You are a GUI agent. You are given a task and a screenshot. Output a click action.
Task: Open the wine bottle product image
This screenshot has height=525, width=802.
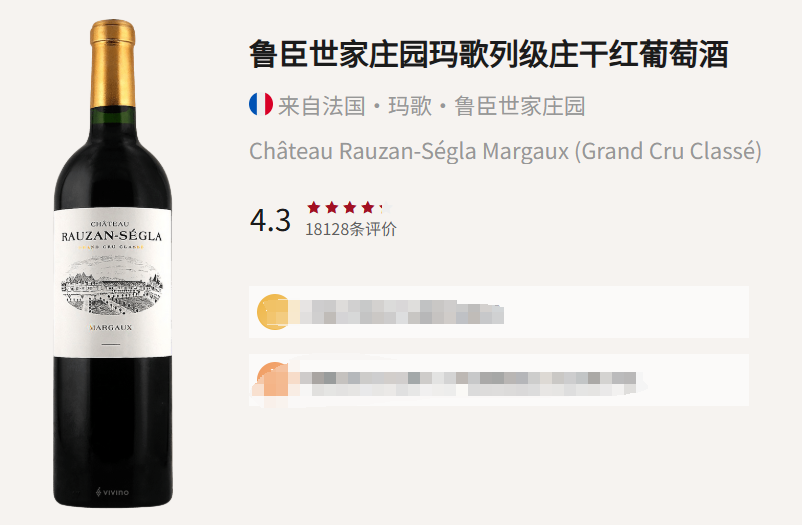[x=113, y=263]
